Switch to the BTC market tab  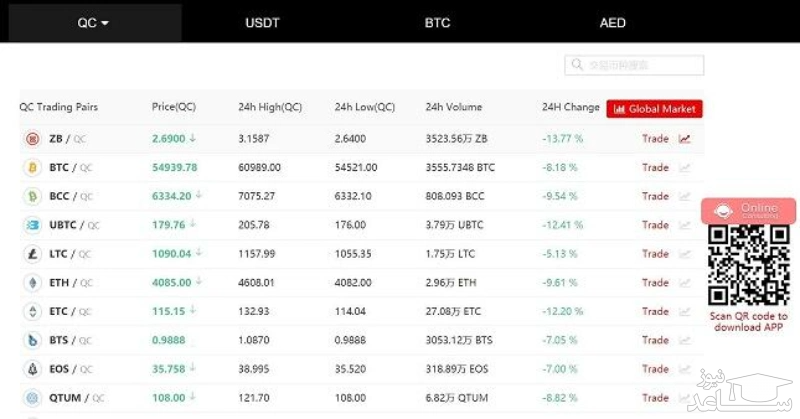click(x=437, y=22)
